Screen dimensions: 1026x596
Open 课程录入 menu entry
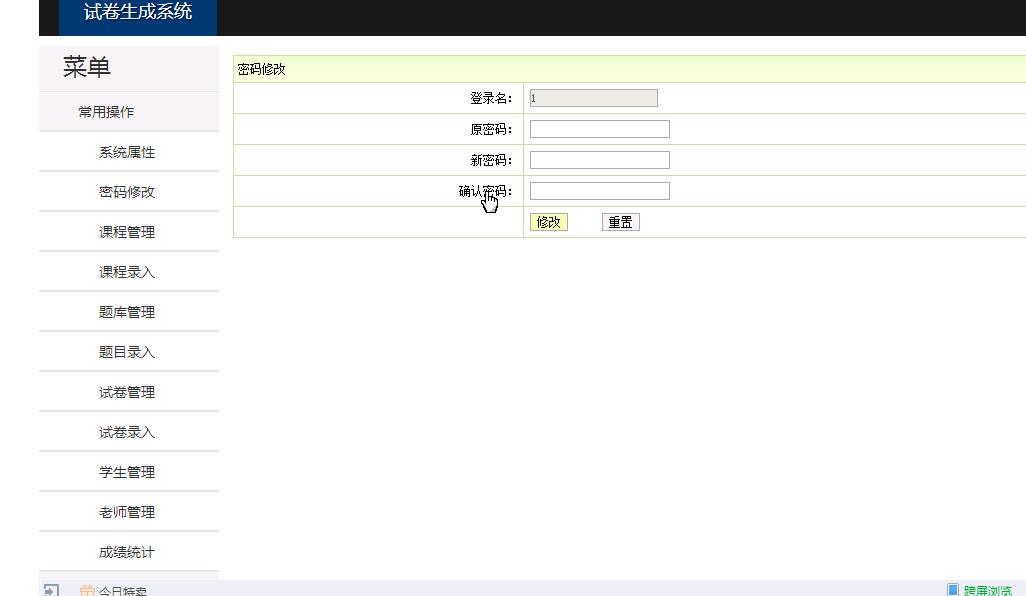127,272
